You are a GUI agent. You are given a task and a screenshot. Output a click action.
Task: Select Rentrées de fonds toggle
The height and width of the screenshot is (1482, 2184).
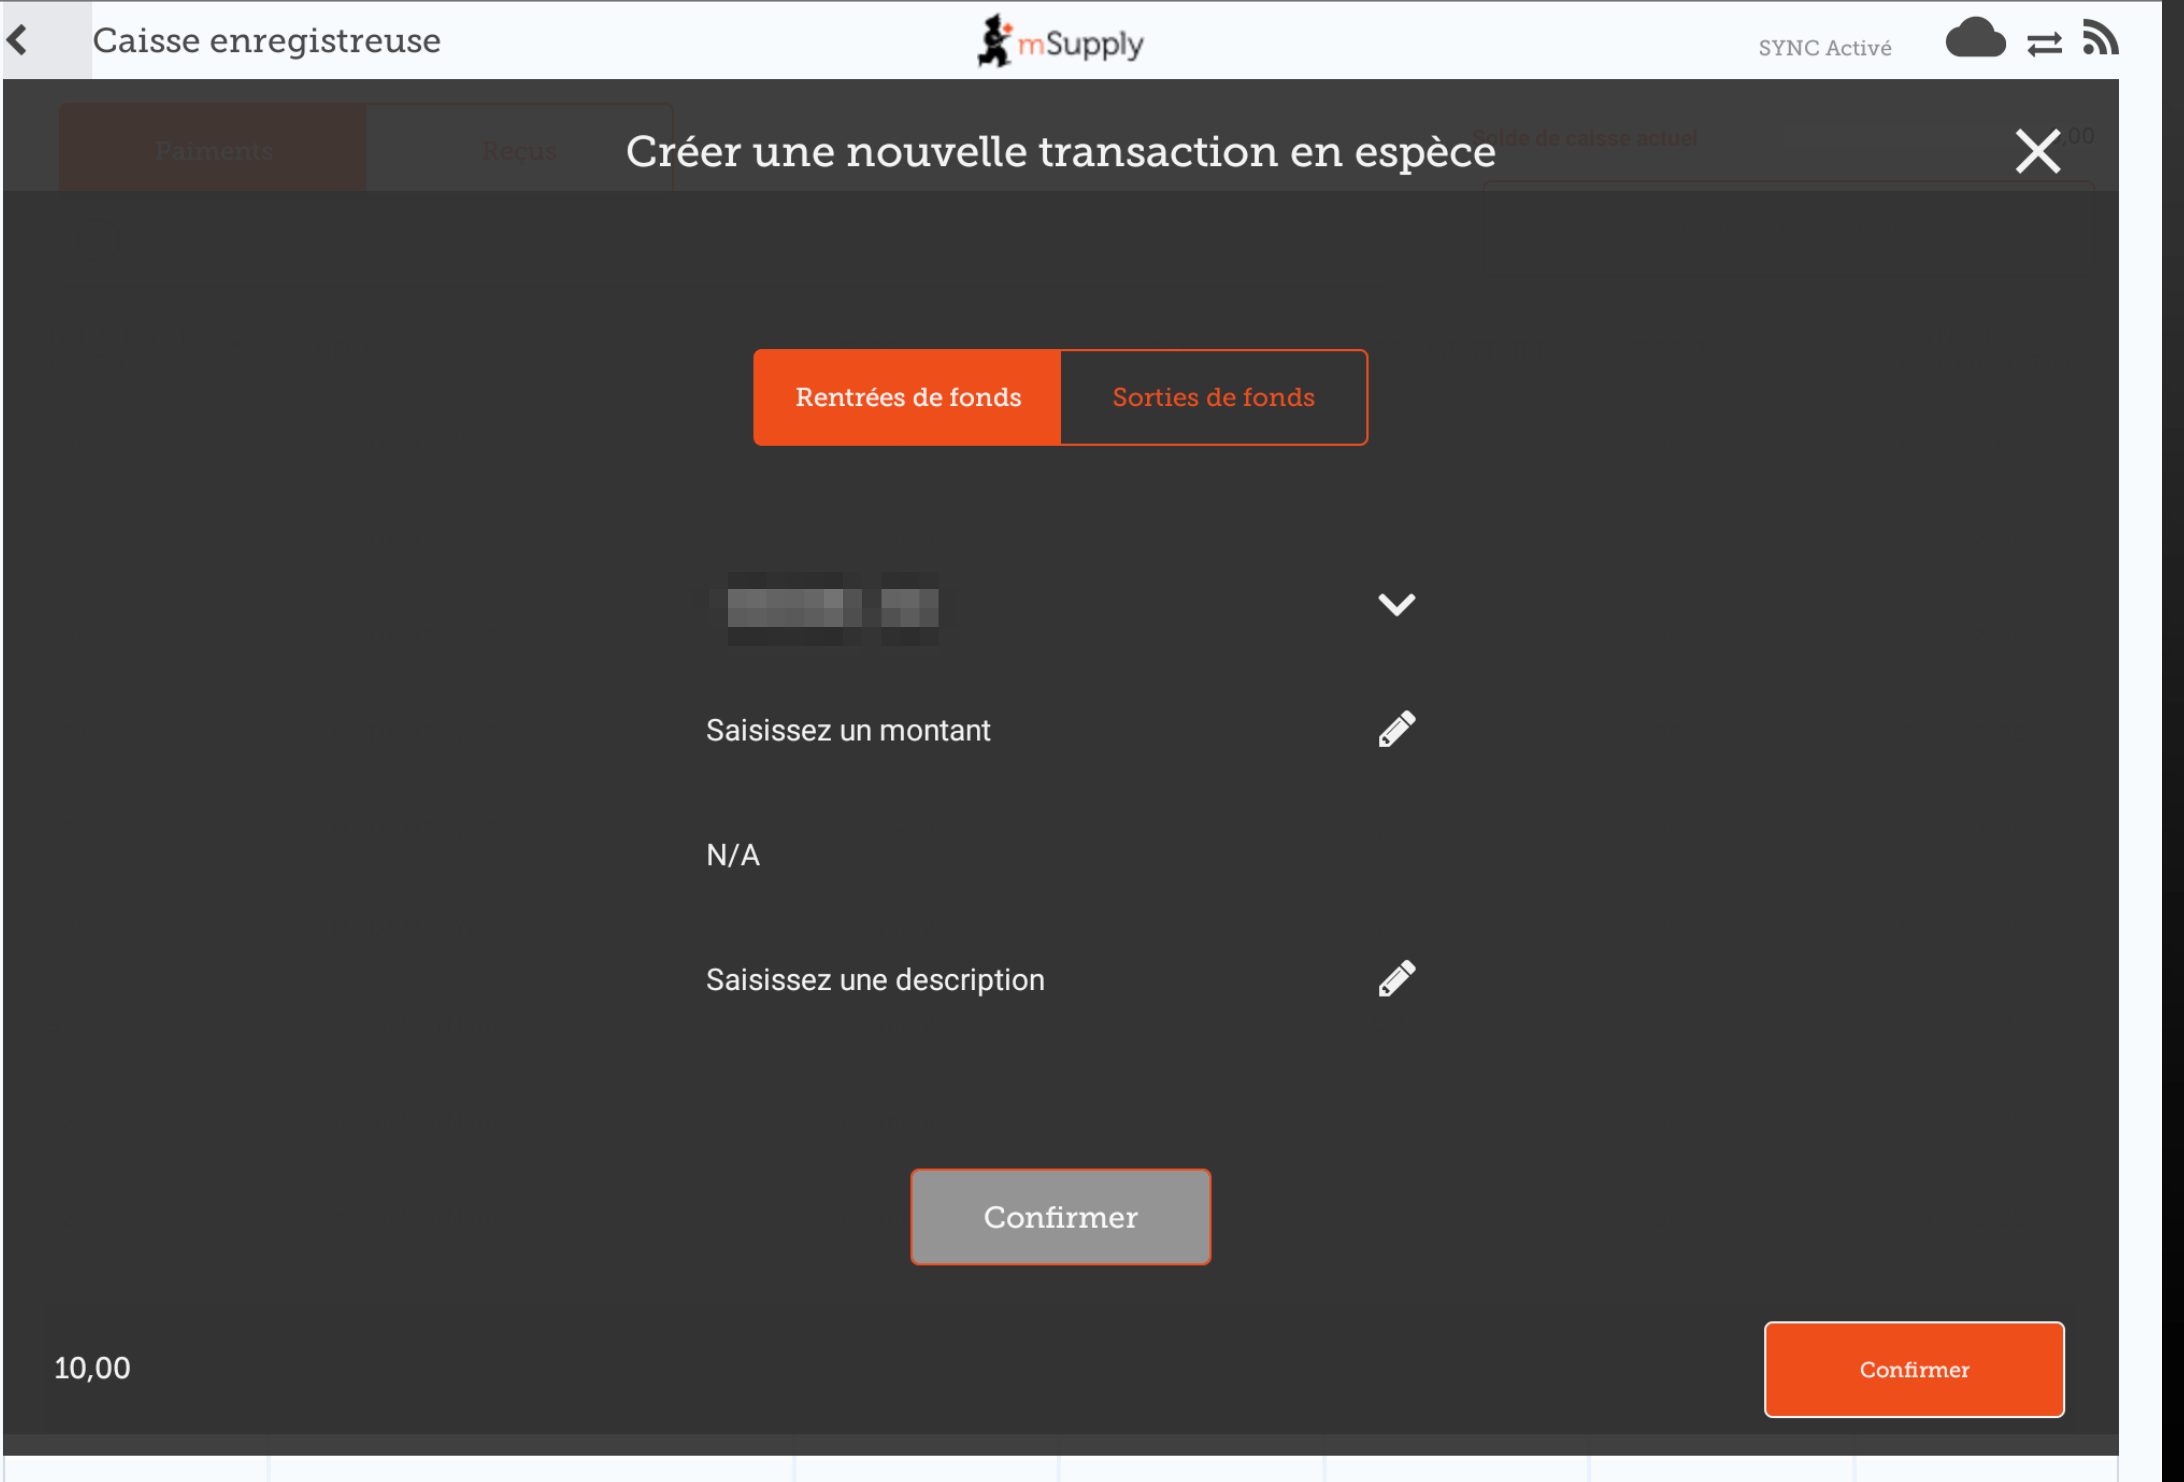(x=907, y=397)
